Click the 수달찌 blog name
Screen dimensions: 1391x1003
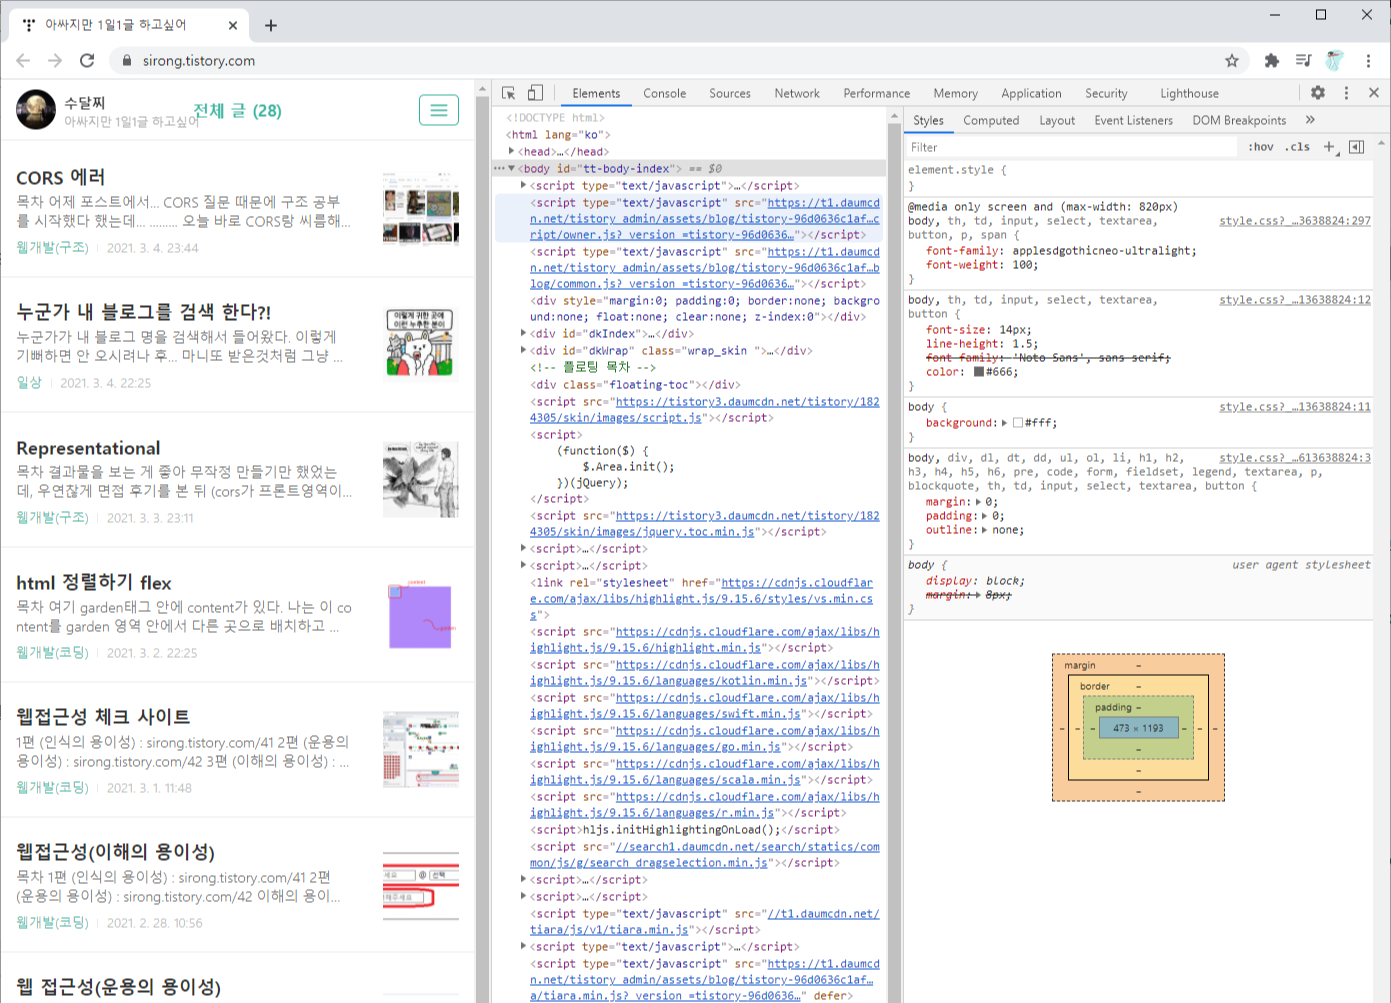click(85, 102)
